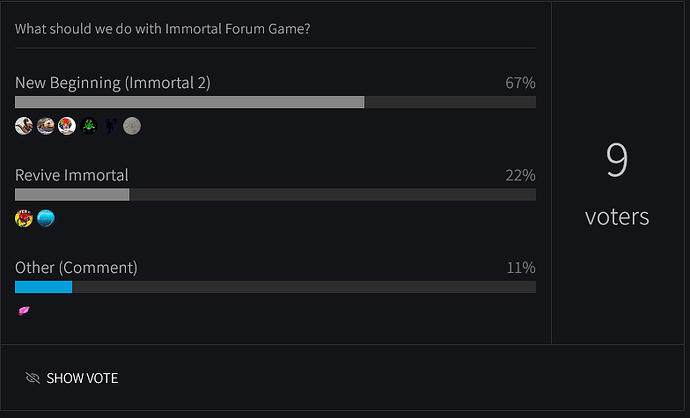Click the 67% result percentage
The width and height of the screenshot is (690, 418).
pyautogui.click(x=520, y=83)
